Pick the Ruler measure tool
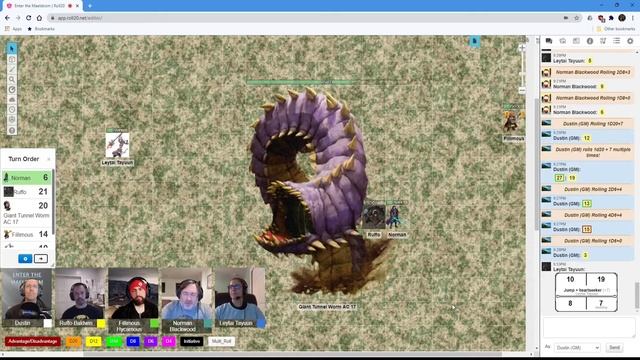Image resolution: width=640 pixels, height=360 pixels. coord(12,89)
